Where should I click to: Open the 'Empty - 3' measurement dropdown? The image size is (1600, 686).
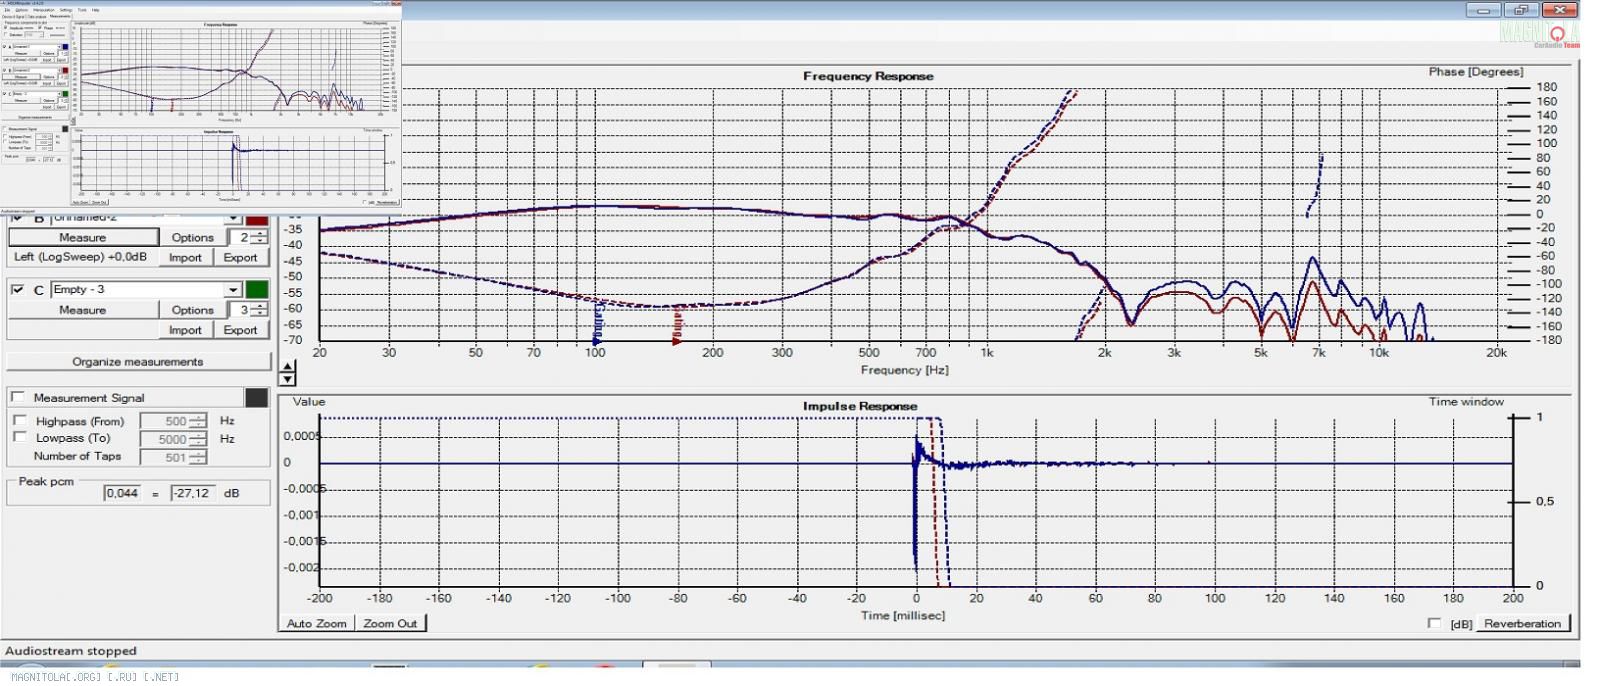tap(233, 290)
